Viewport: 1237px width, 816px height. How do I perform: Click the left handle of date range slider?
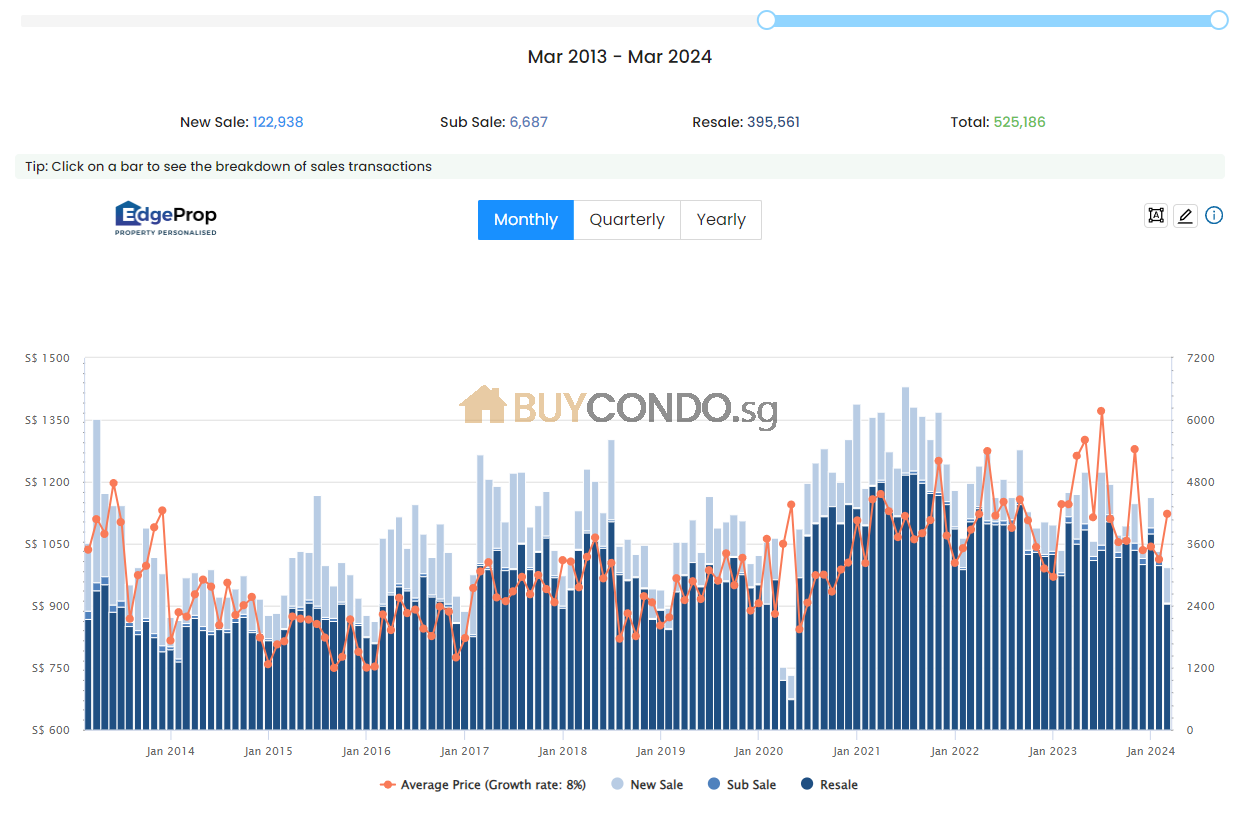[x=767, y=20]
